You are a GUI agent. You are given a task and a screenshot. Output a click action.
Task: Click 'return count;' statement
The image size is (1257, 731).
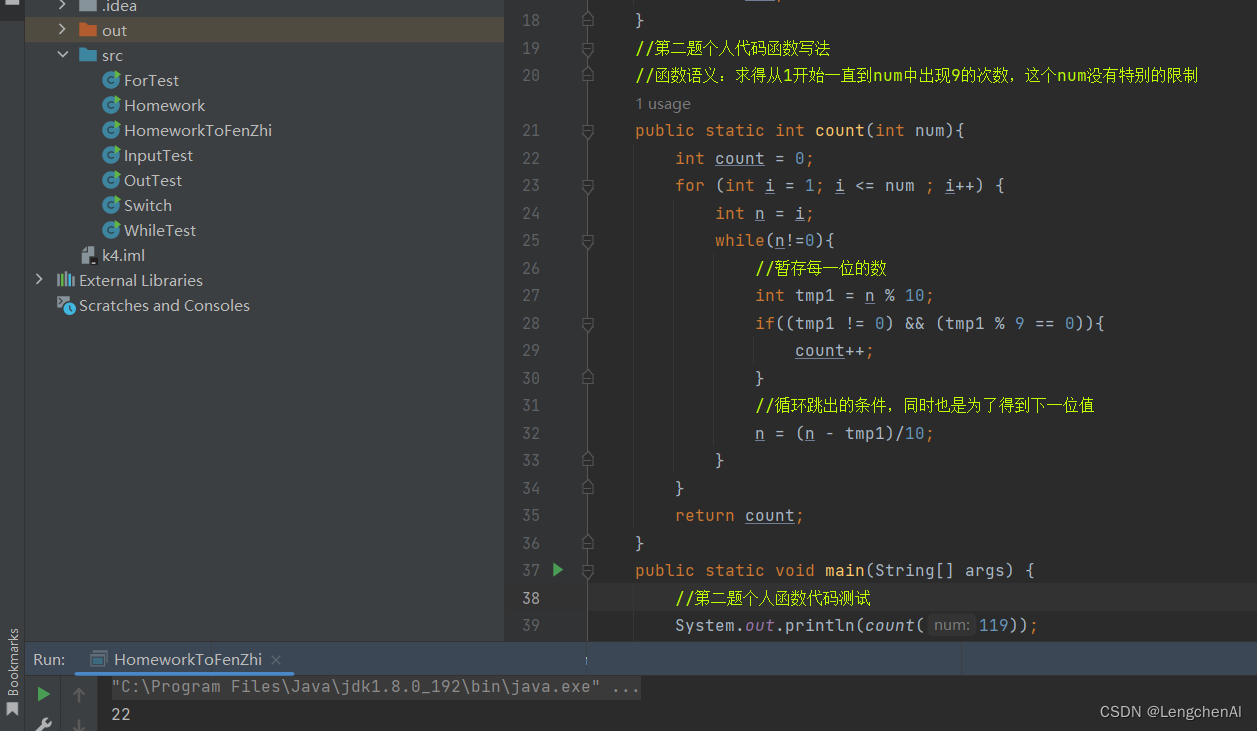click(740, 516)
